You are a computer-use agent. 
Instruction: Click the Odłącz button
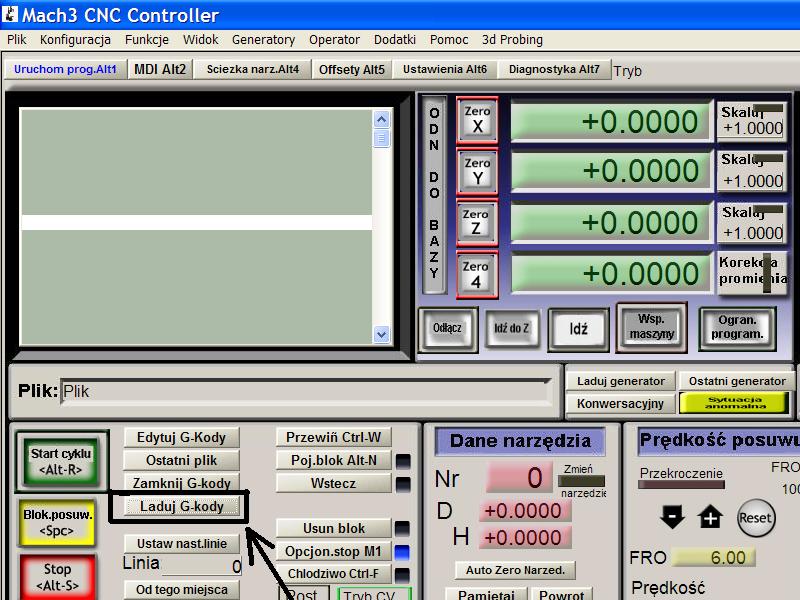point(447,329)
